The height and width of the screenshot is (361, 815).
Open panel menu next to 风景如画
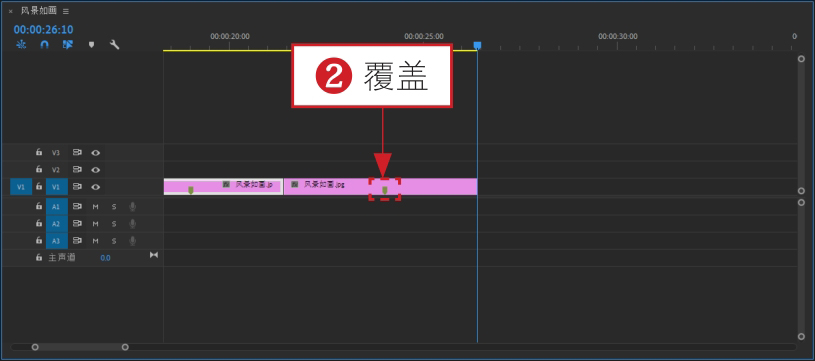66,11
